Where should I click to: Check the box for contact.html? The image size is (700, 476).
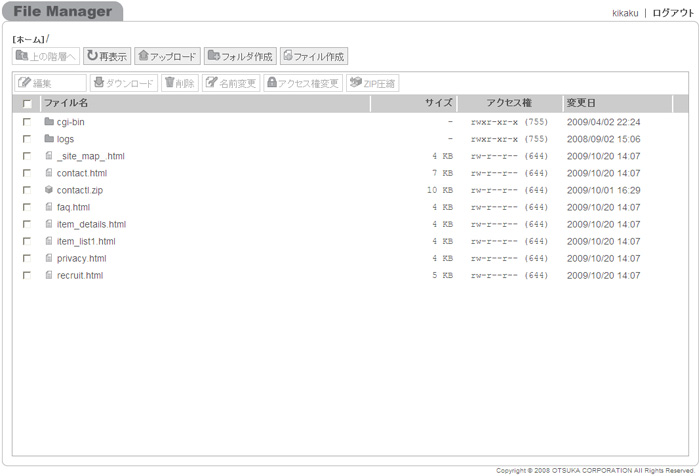click(27, 173)
